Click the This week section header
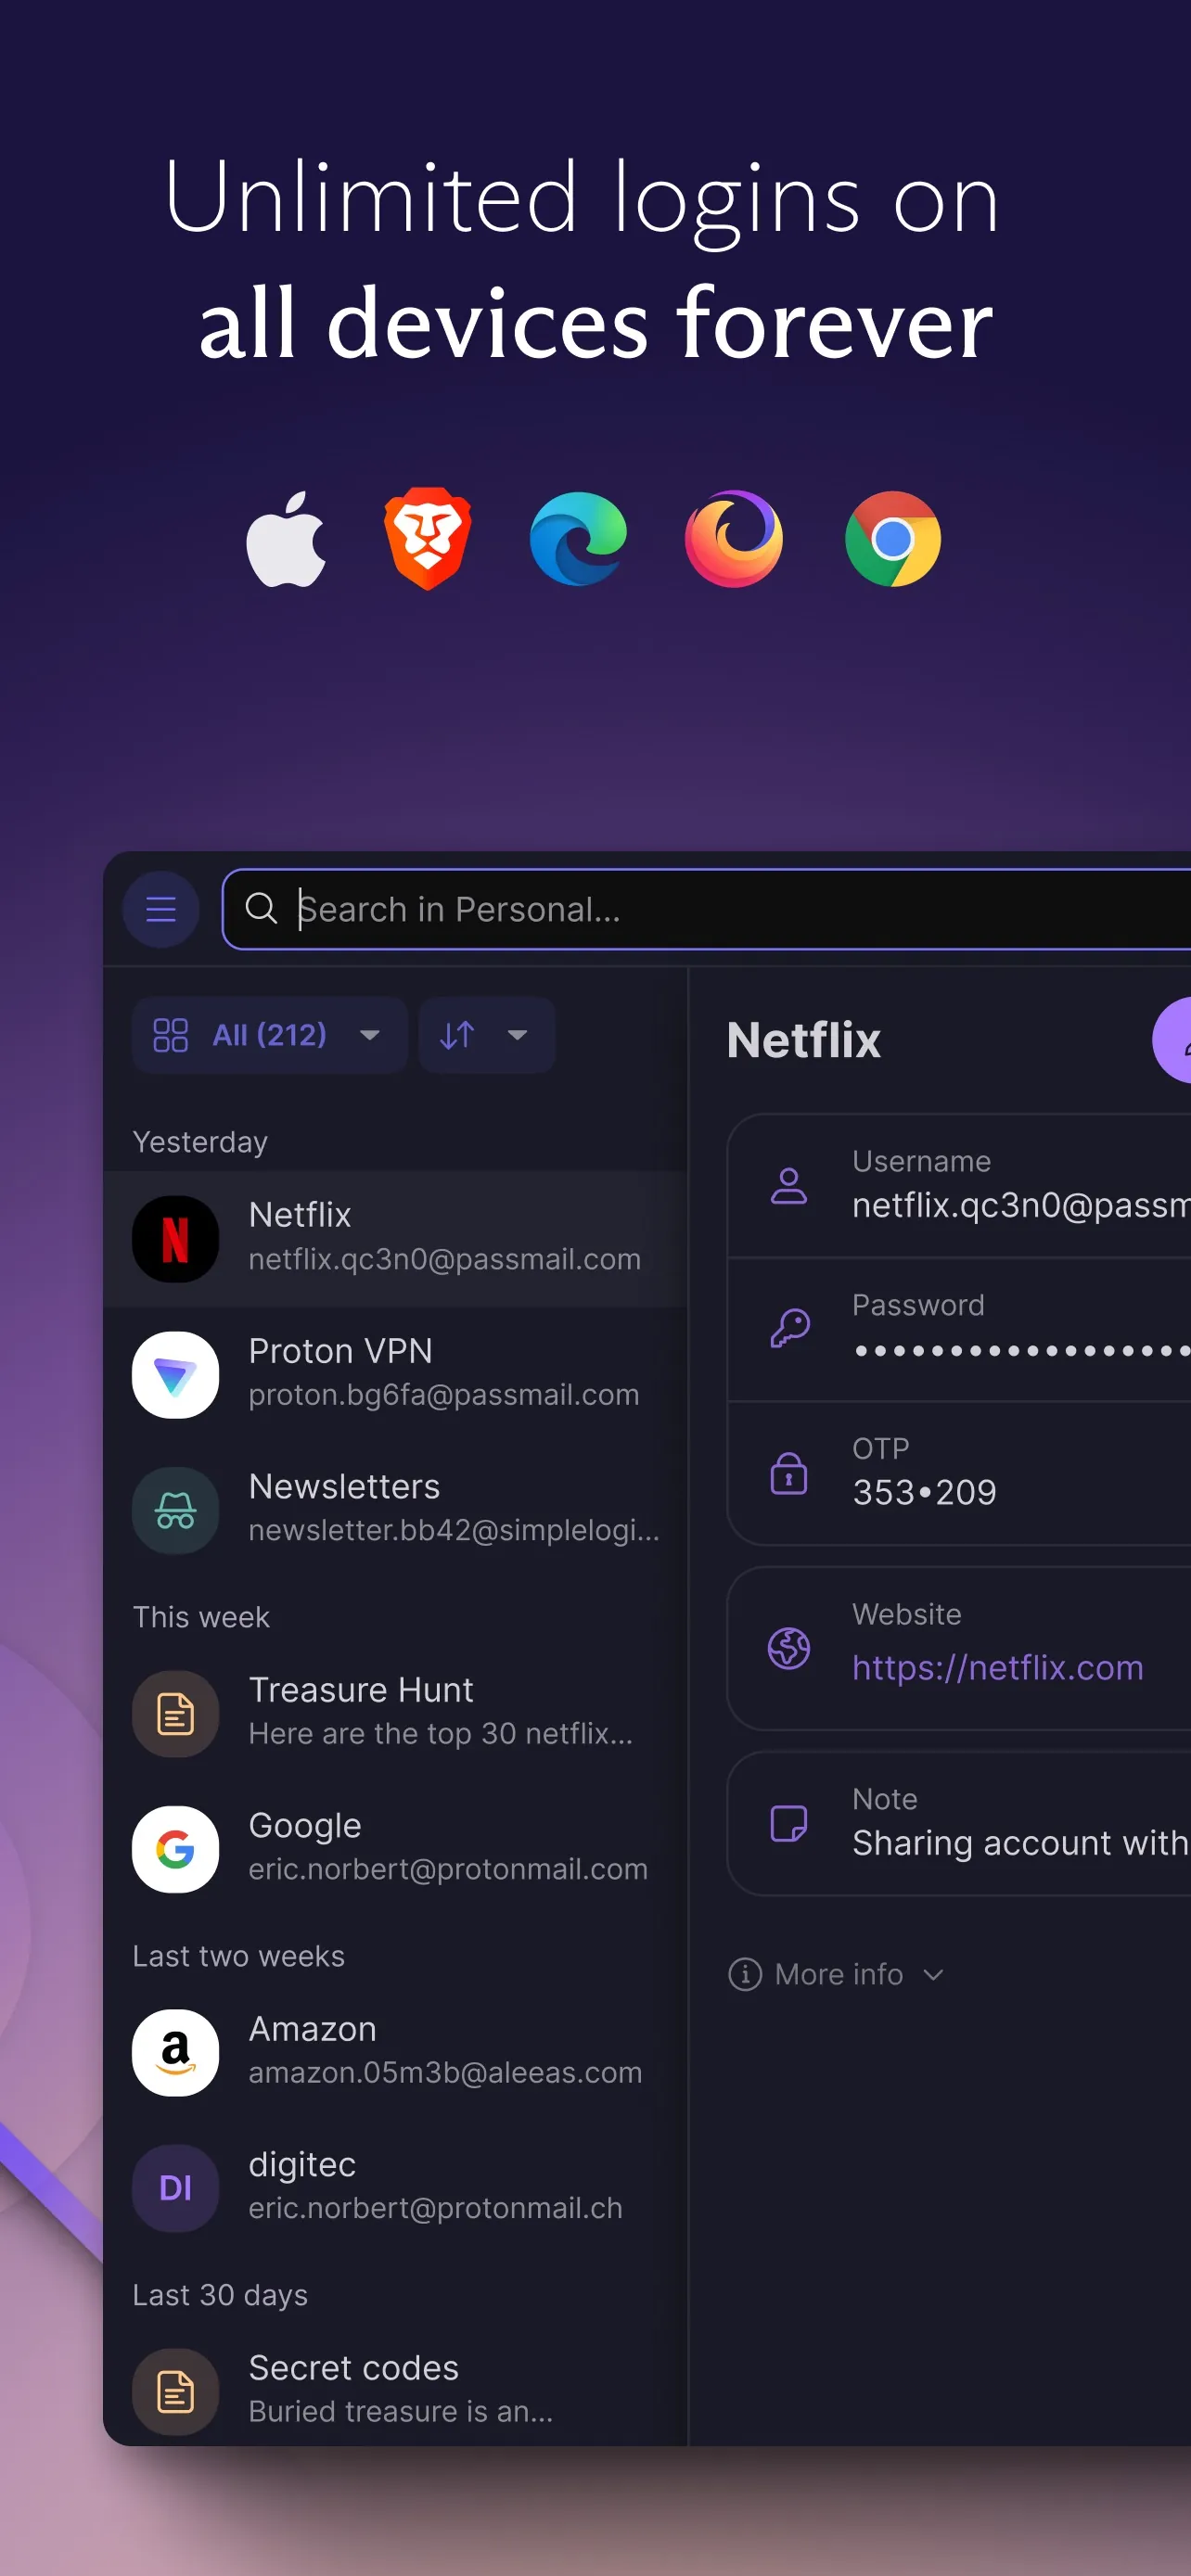The image size is (1191, 2576). coord(201,1617)
